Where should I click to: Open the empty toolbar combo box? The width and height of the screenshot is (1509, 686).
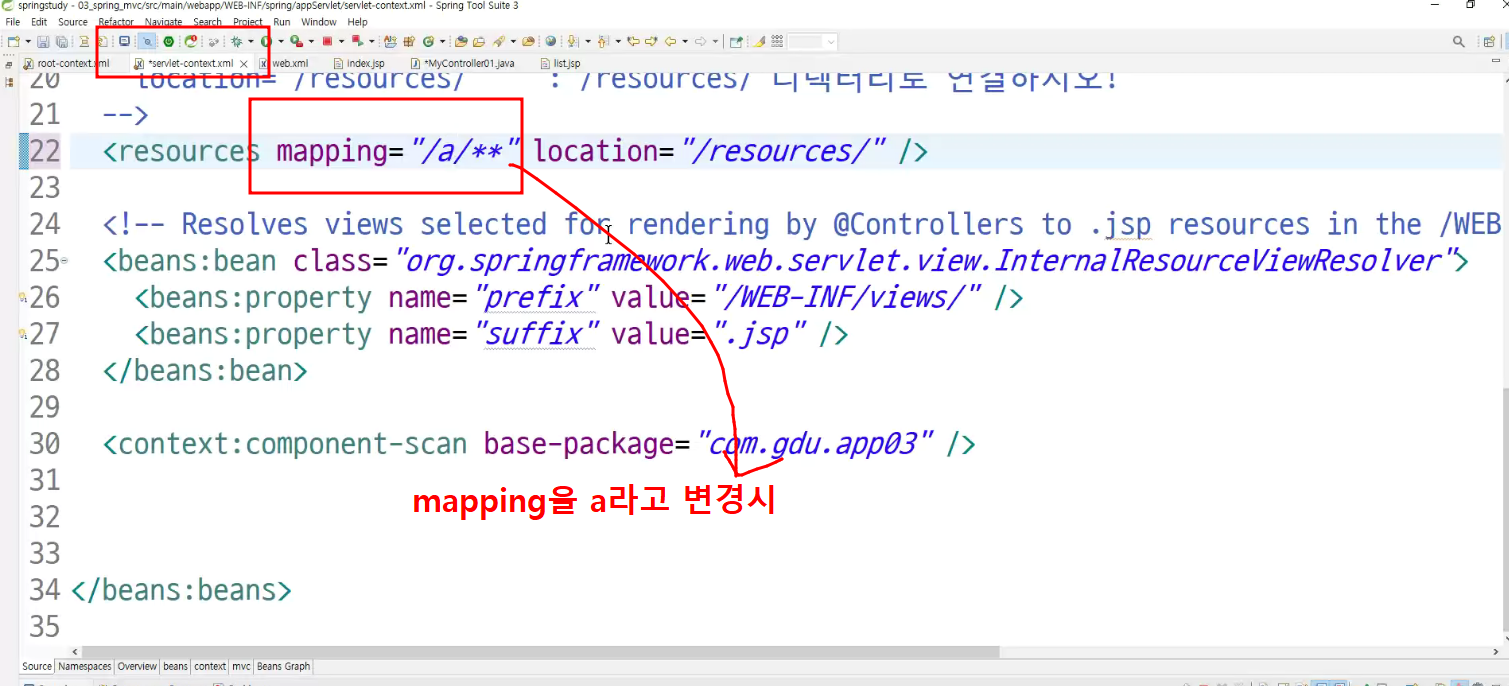coord(812,41)
